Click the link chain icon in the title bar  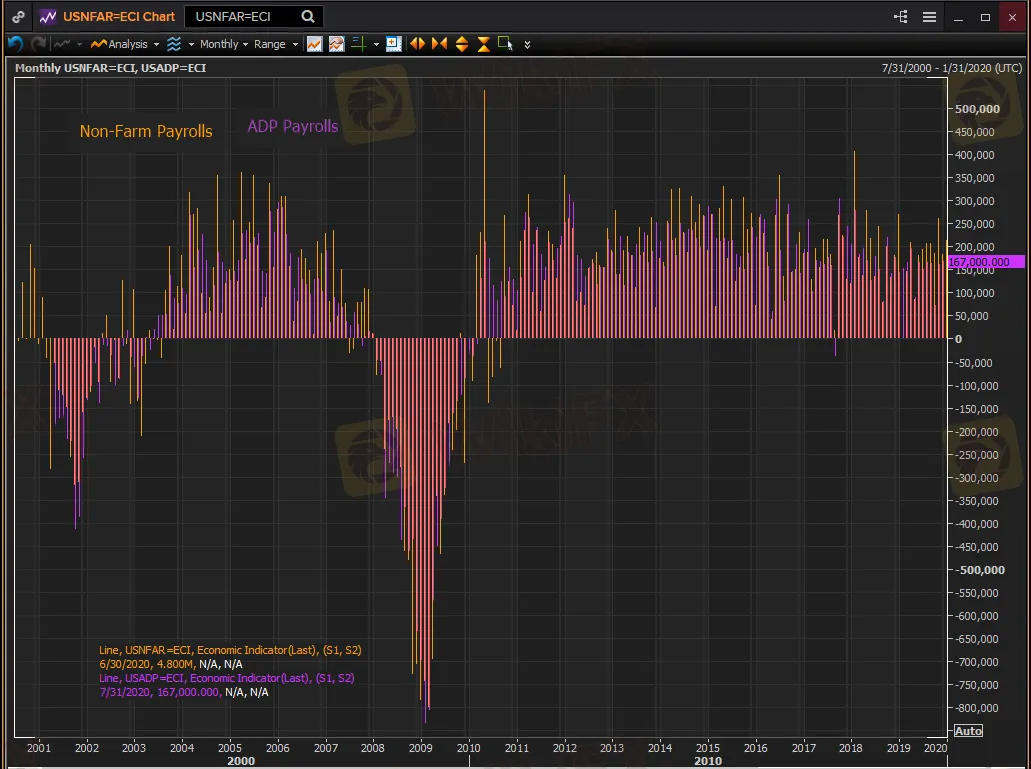tap(18, 17)
